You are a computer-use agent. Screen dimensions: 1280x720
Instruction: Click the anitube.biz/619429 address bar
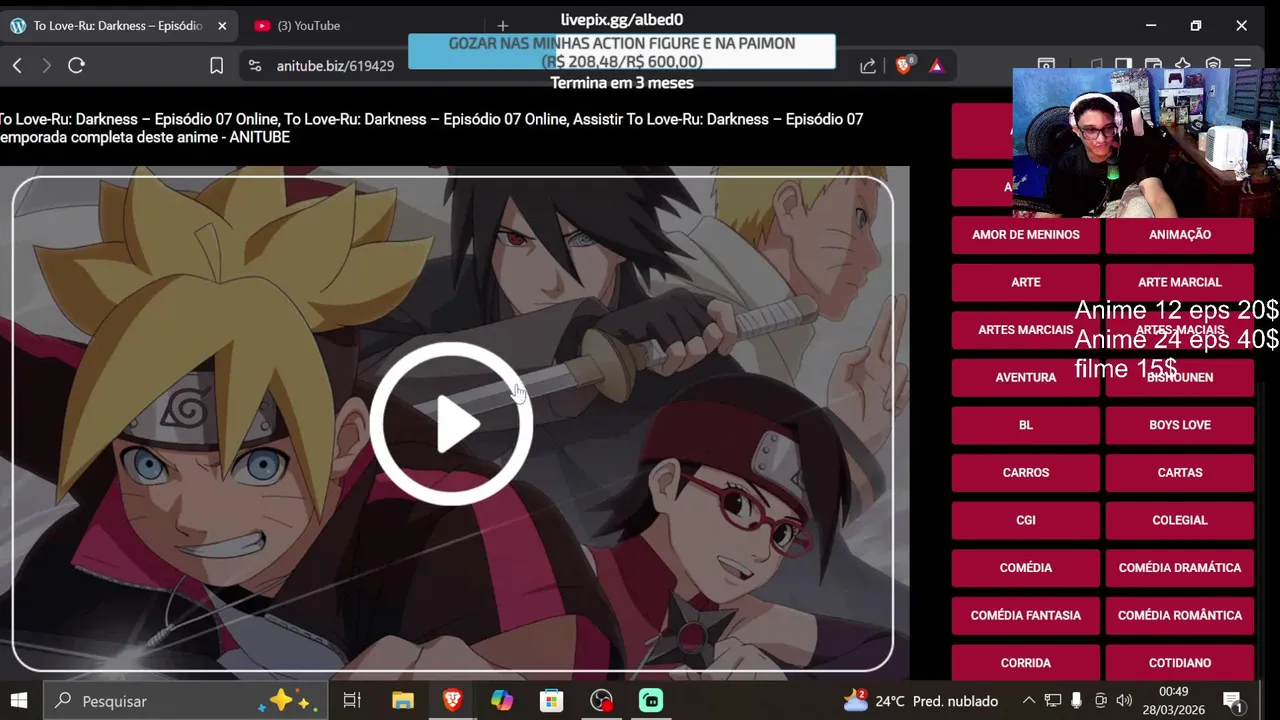point(335,66)
